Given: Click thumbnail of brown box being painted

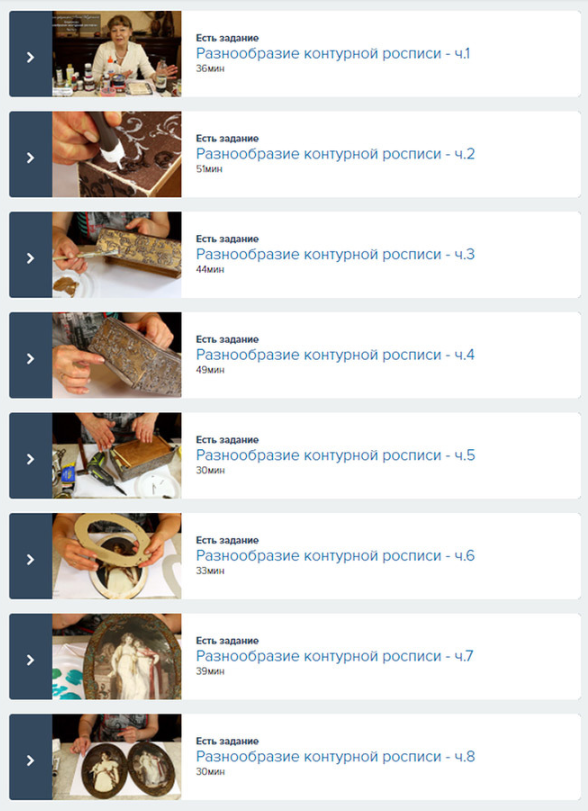Looking at the screenshot, I should click(117, 154).
